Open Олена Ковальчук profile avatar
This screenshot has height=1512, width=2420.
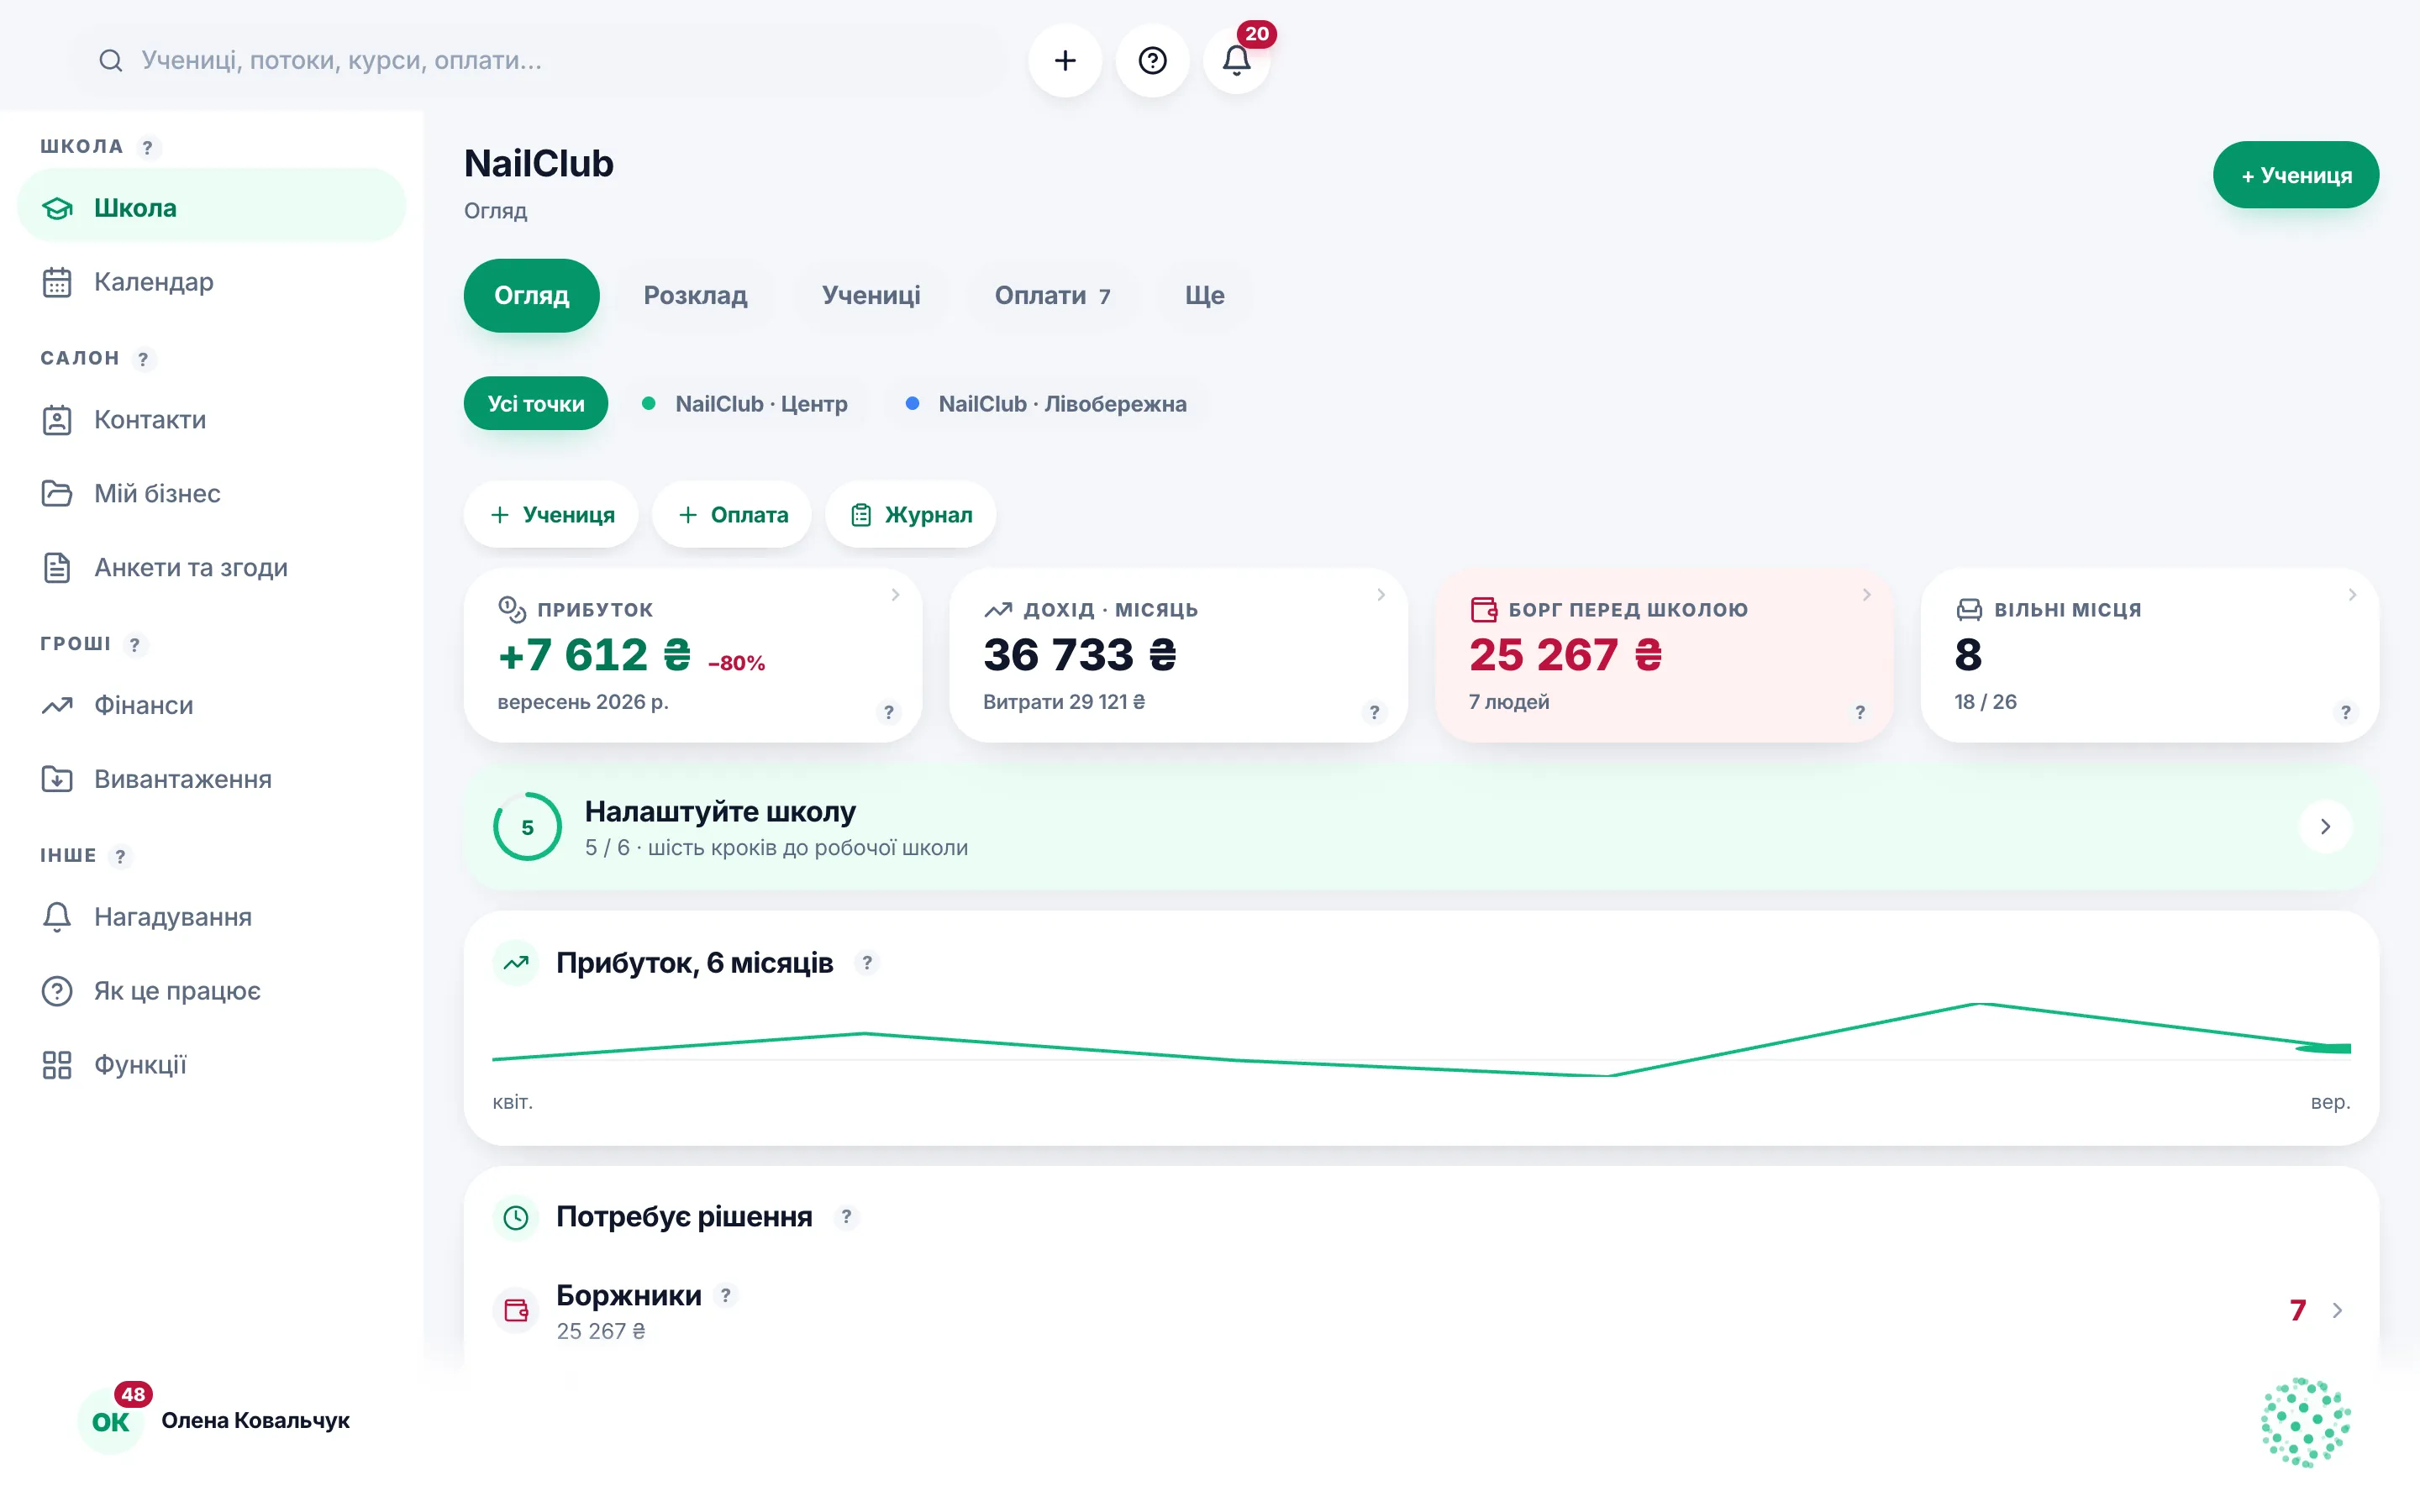click(x=110, y=1421)
